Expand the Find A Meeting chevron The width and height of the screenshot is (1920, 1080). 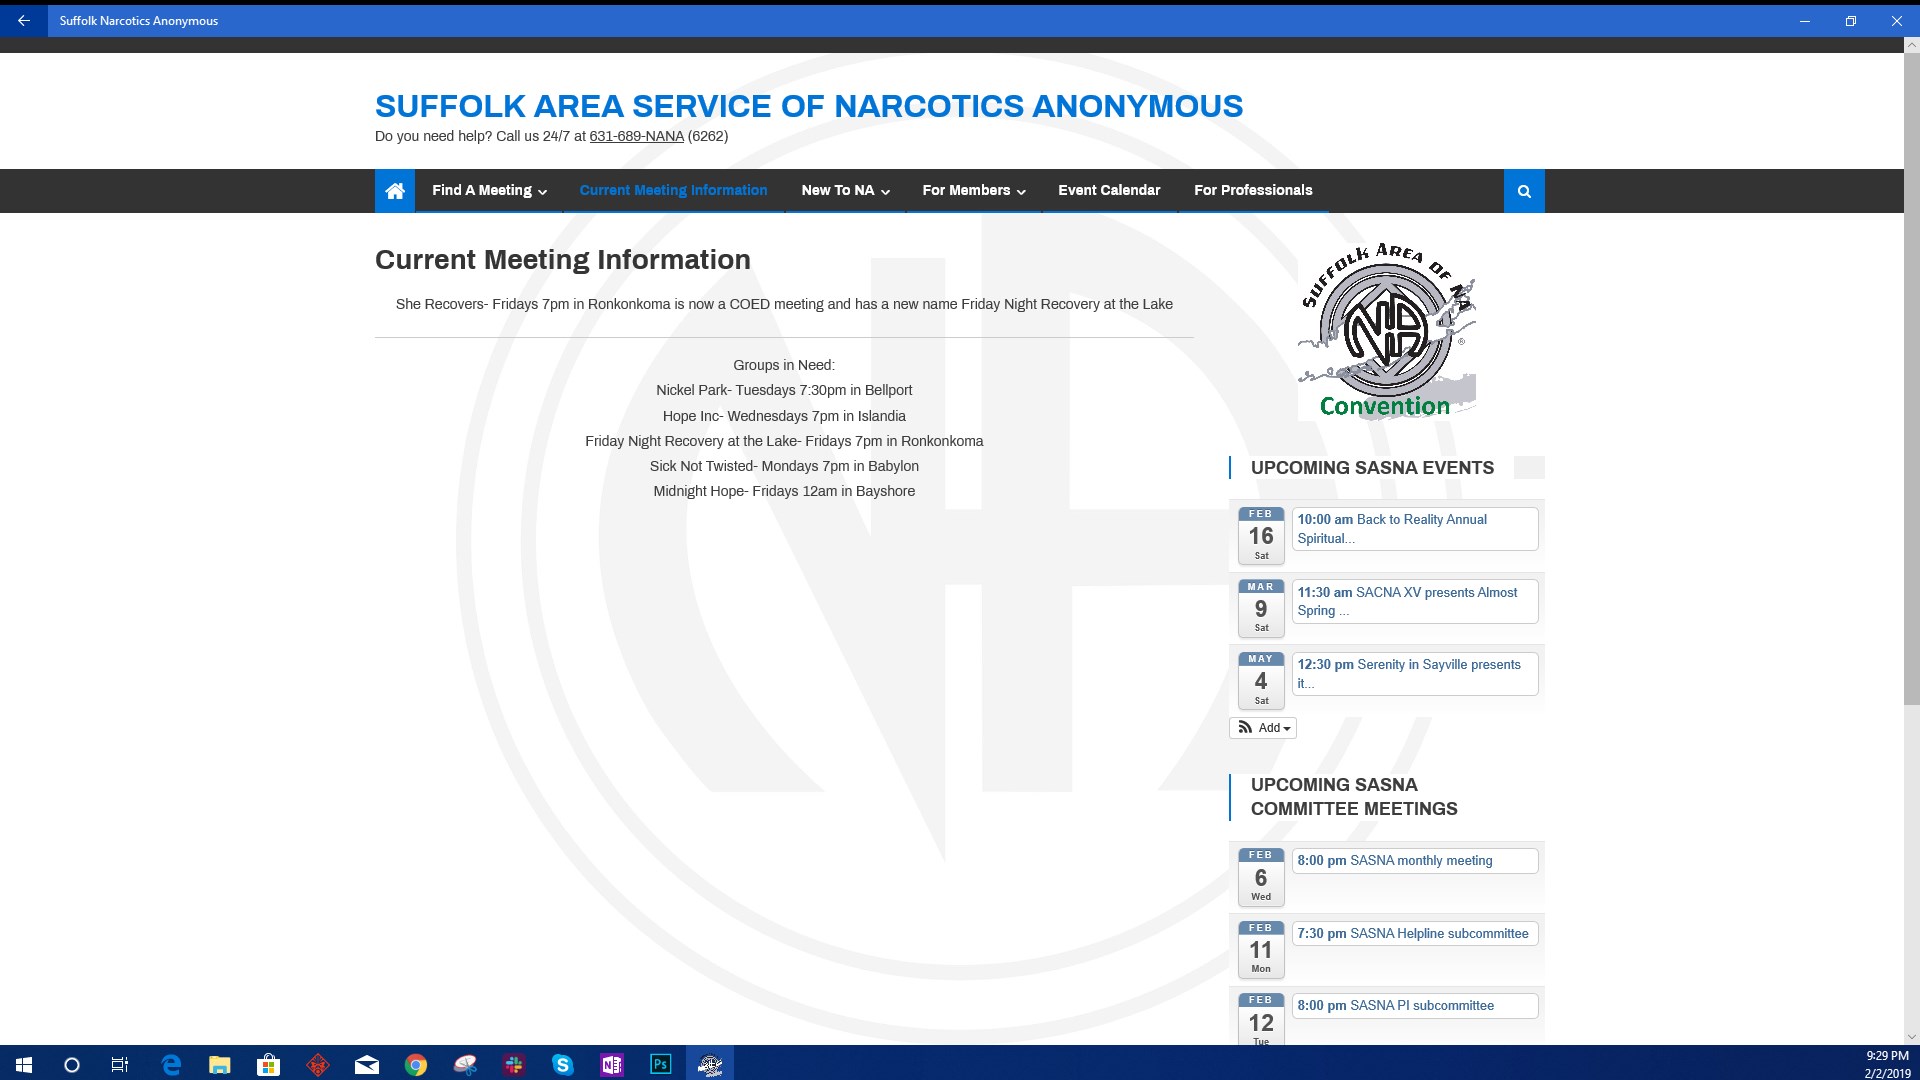542,192
